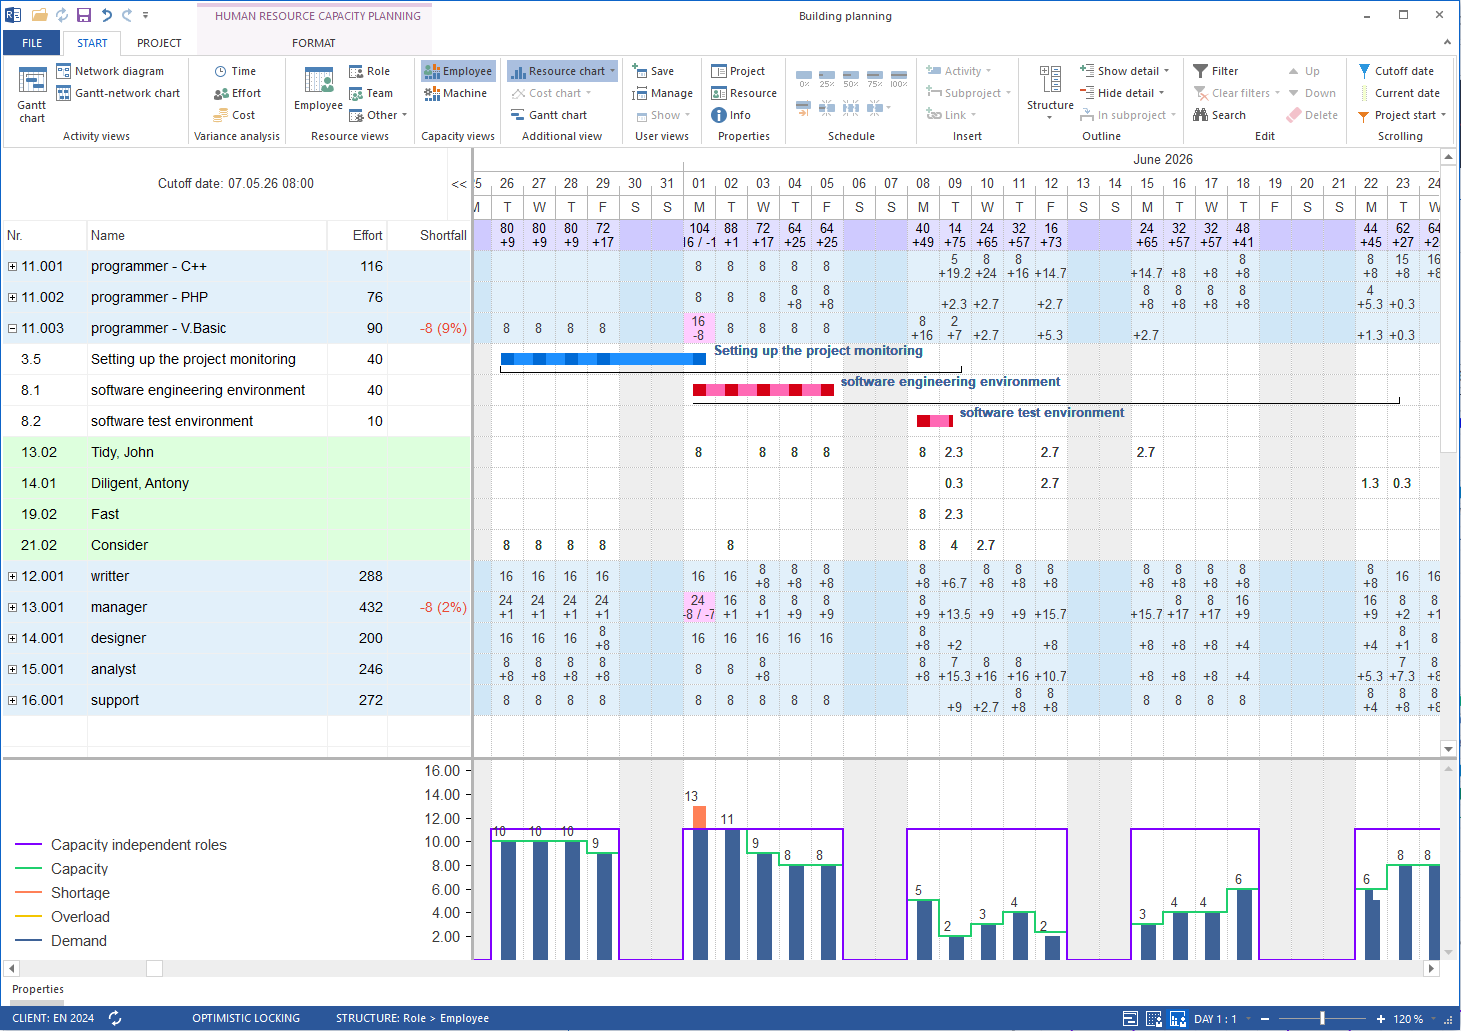Set schedule progress to 50%
Viewport: 1461px width, 1031px height.
851,78
